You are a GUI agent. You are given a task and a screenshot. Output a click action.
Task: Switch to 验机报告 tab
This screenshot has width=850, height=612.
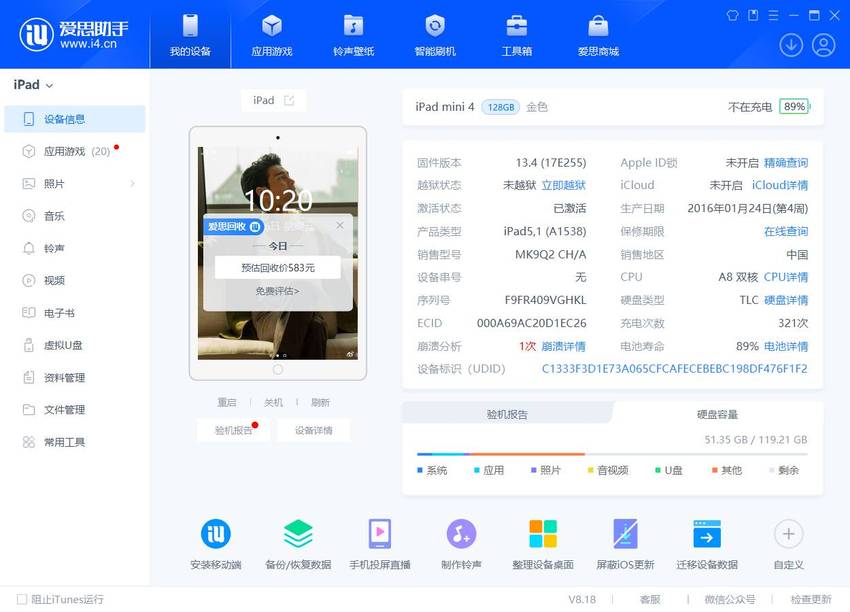pos(507,414)
